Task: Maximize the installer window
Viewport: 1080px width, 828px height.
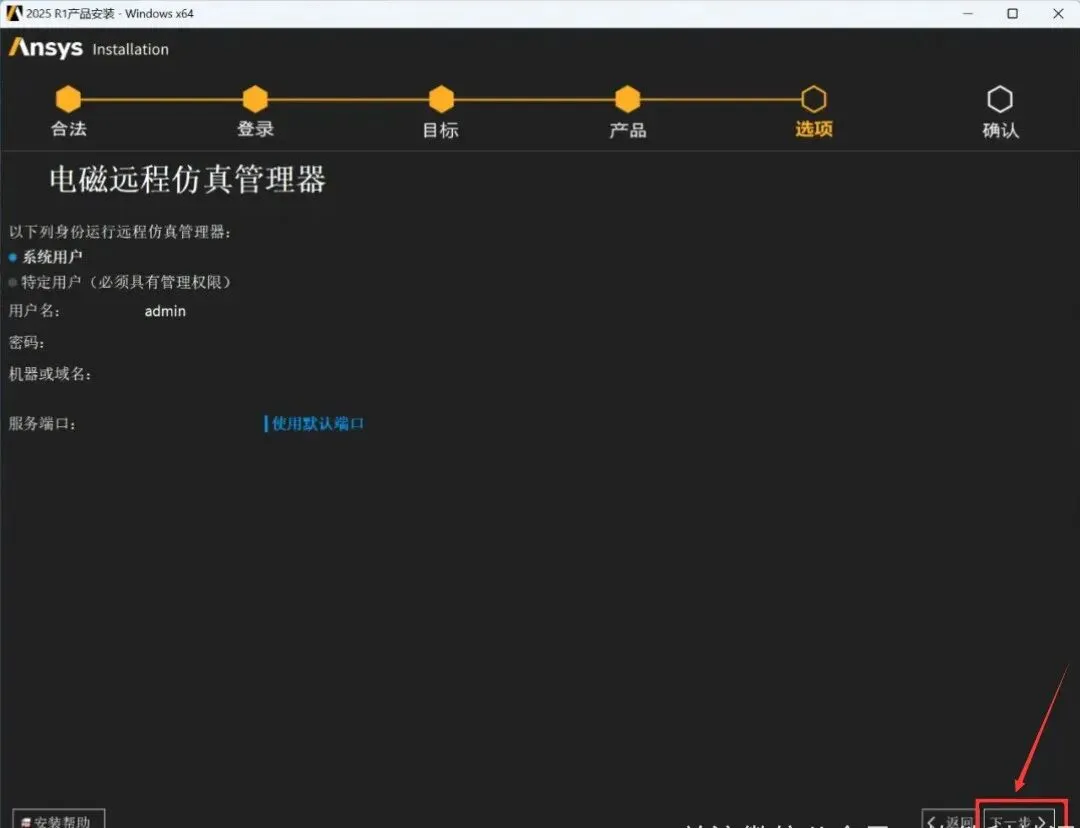Action: pyautogui.click(x=1012, y=13)
